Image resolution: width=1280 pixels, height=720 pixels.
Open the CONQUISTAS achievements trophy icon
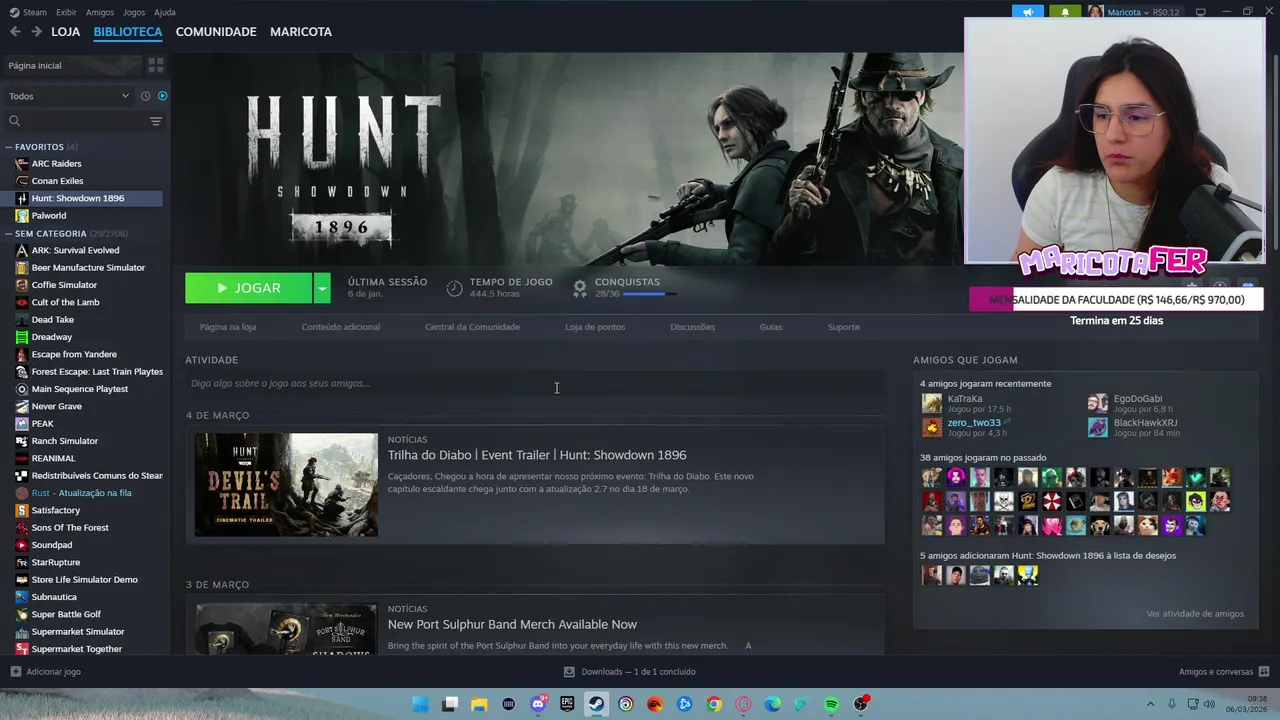[x=580, y=288]
